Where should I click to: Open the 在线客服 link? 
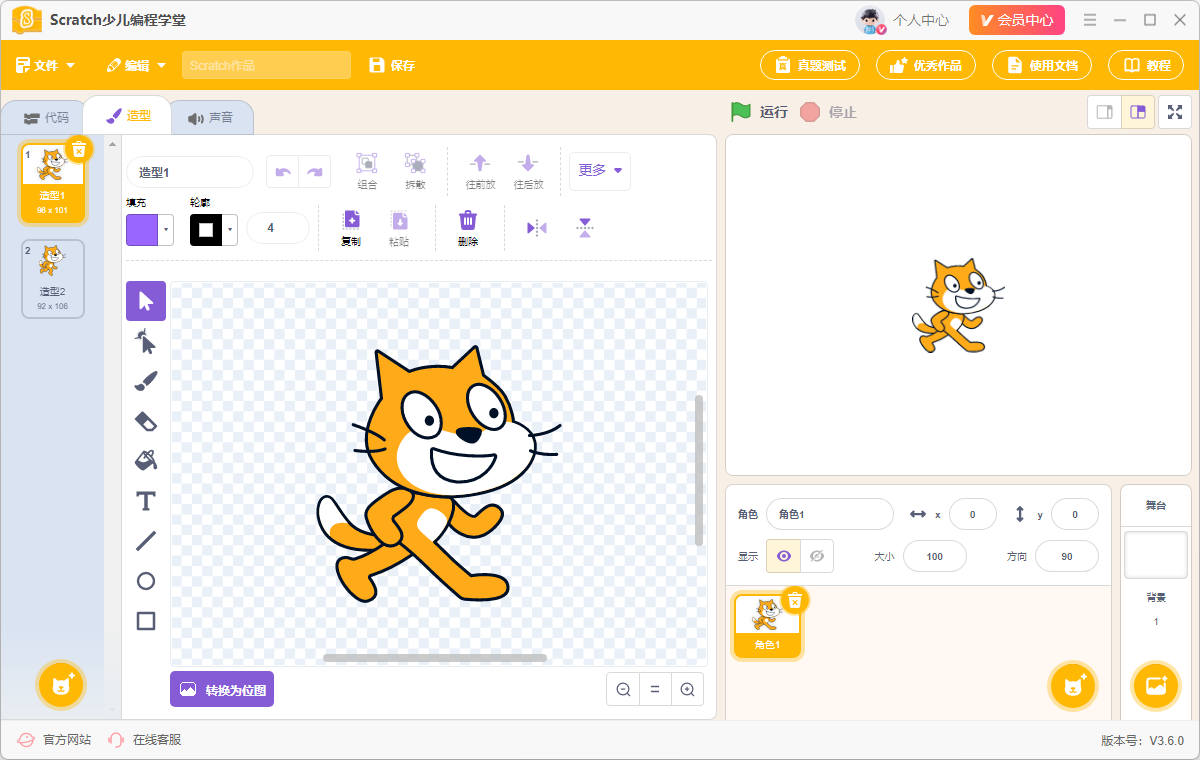click(145, 740)
